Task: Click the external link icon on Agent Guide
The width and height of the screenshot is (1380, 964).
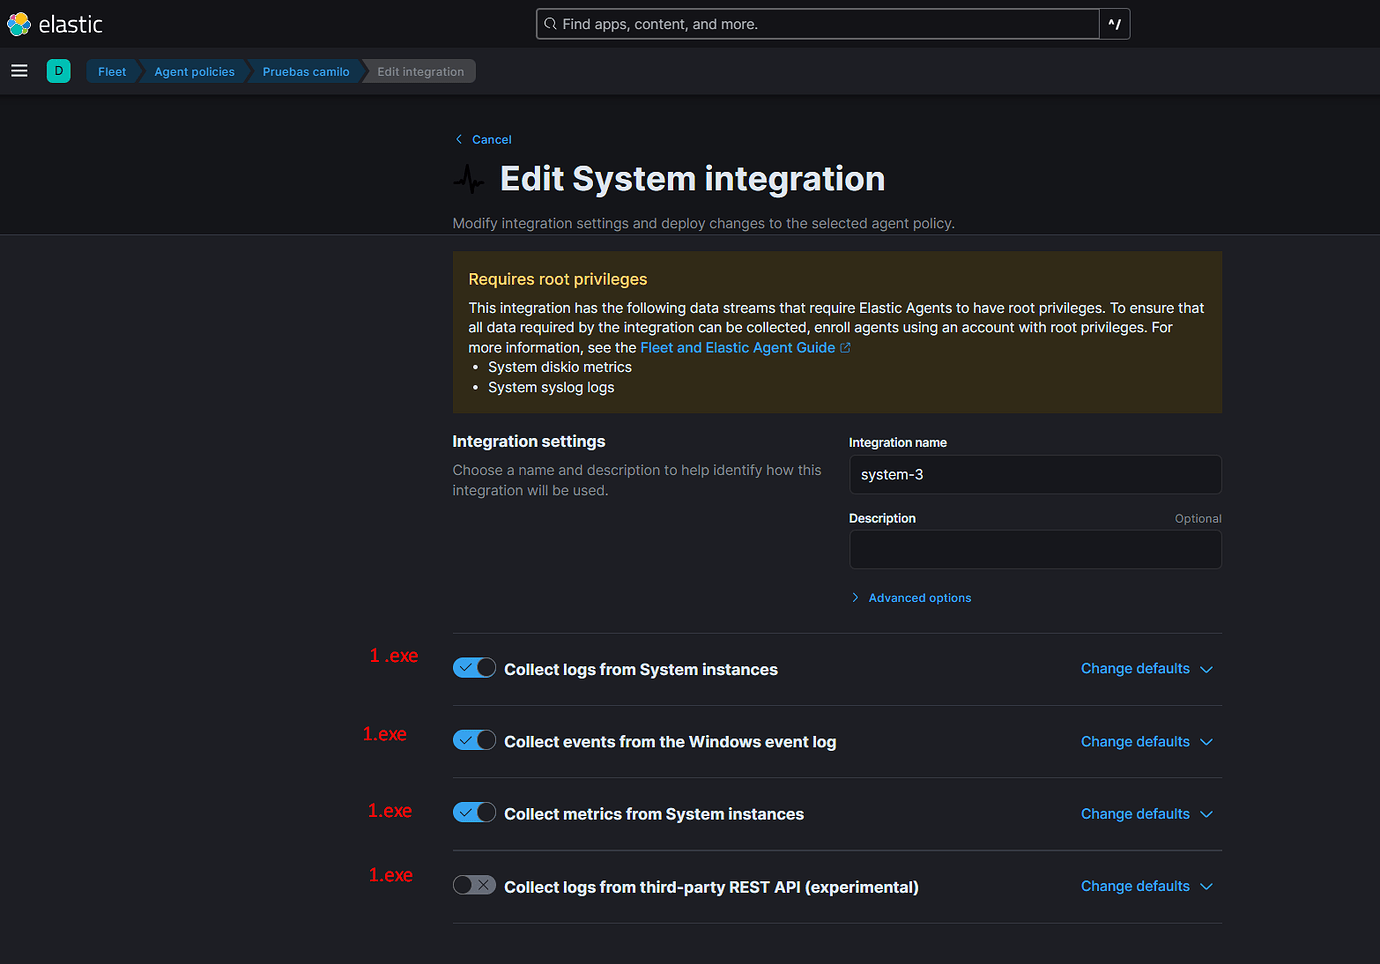Action: [845, 347]
